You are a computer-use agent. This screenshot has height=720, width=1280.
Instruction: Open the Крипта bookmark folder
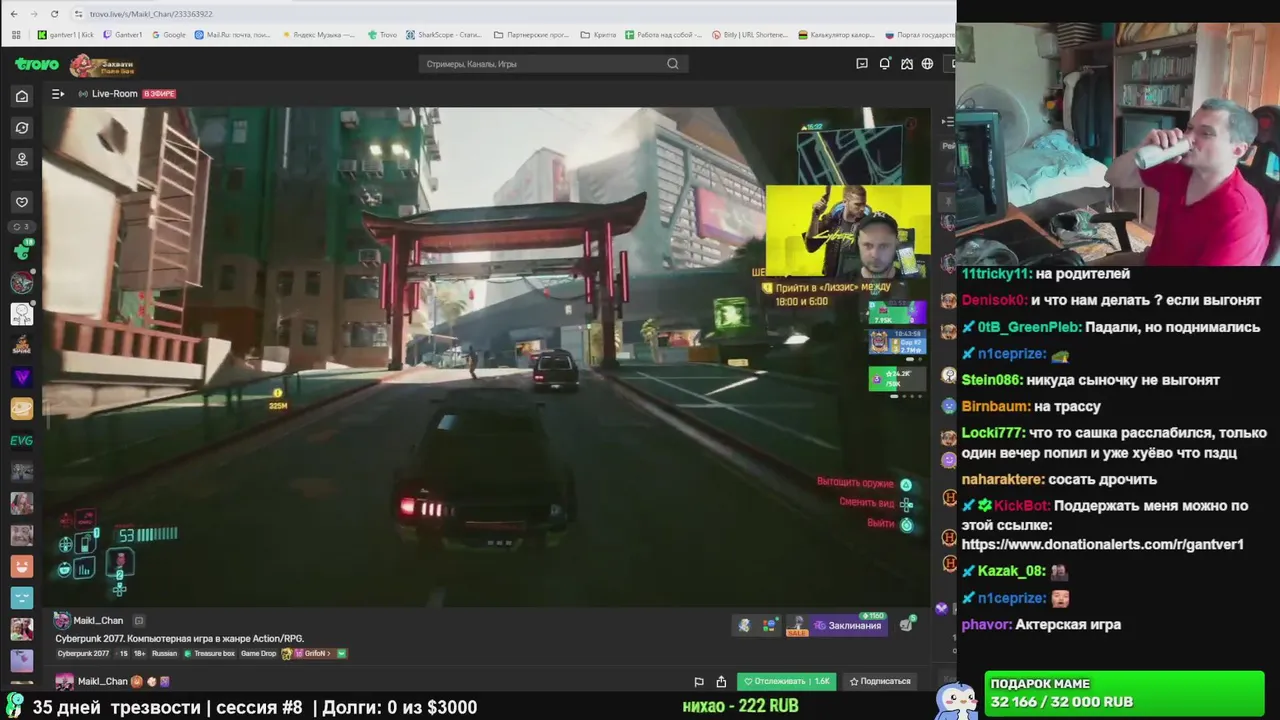pyautogui.click(x=598, y=35)
